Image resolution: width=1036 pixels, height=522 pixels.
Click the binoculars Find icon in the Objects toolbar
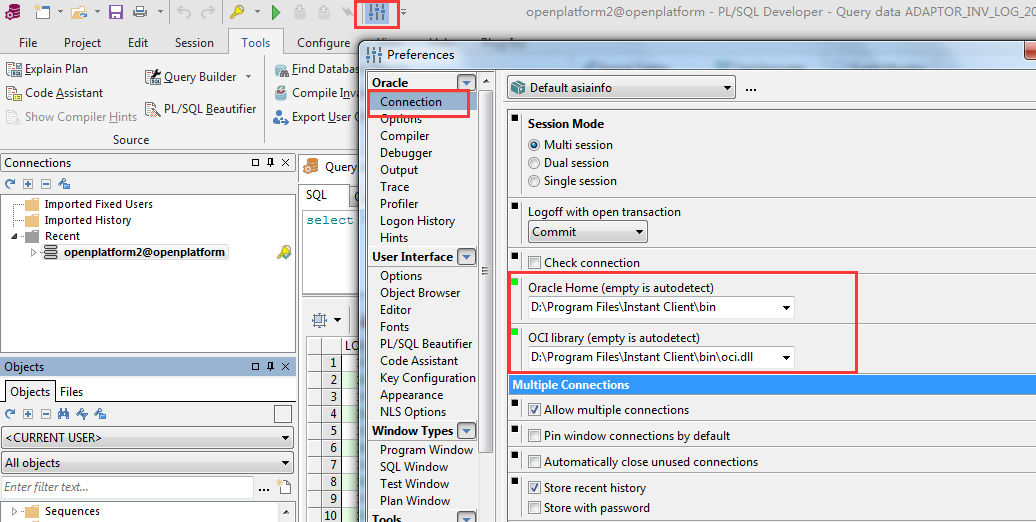63,414
